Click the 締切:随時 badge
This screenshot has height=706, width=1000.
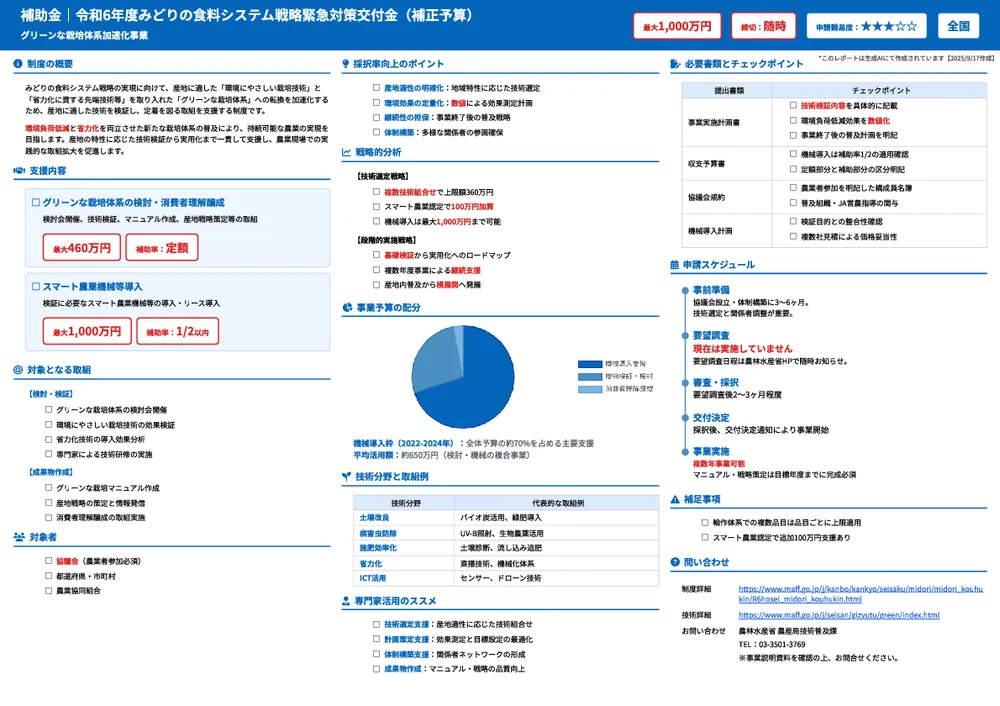point(765,25)
